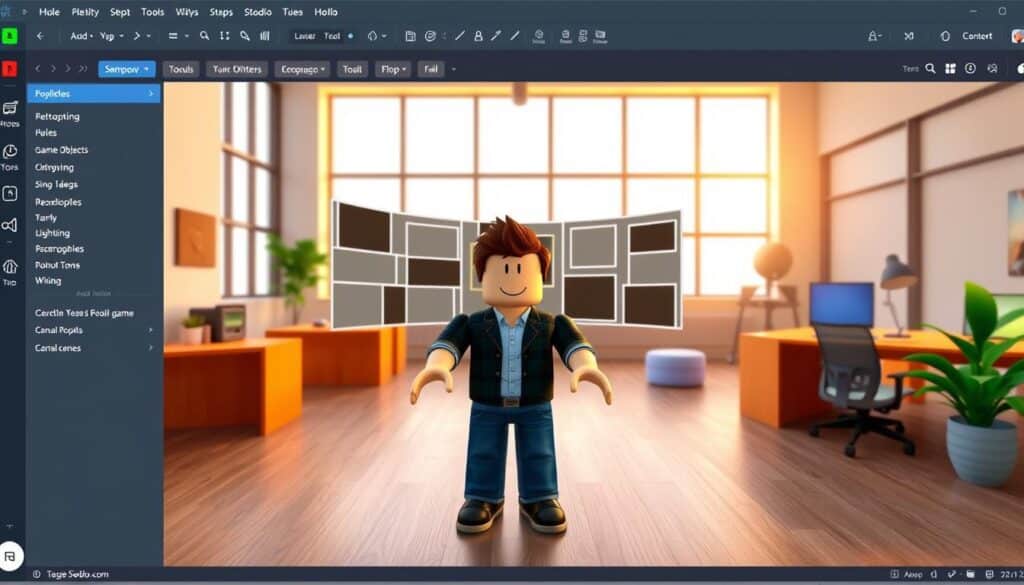Select the Laser Tool in the toolbar
The image size is (1024, 585).
pyautogui.click(x=317, y=35)
